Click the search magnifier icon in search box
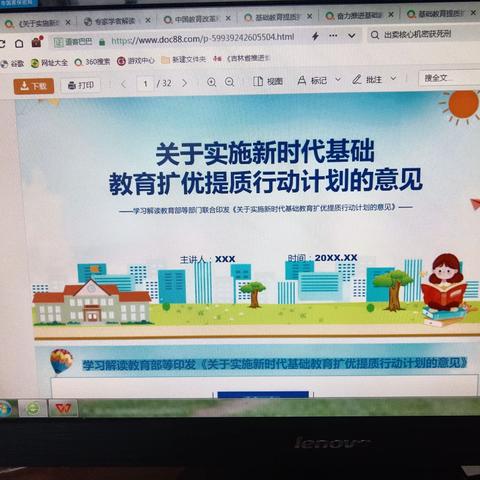This screenshot has width=480, height=480. (375, 35)
